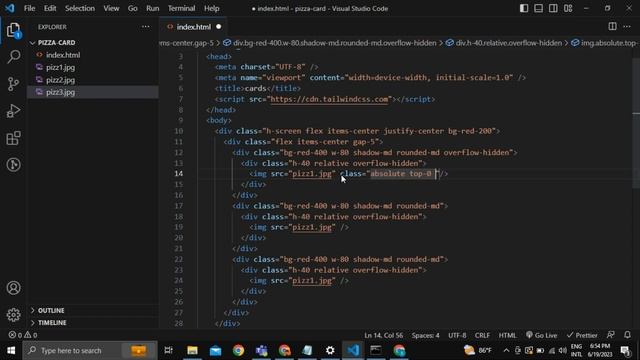Open notifications bell in status bar

(627, 335)
